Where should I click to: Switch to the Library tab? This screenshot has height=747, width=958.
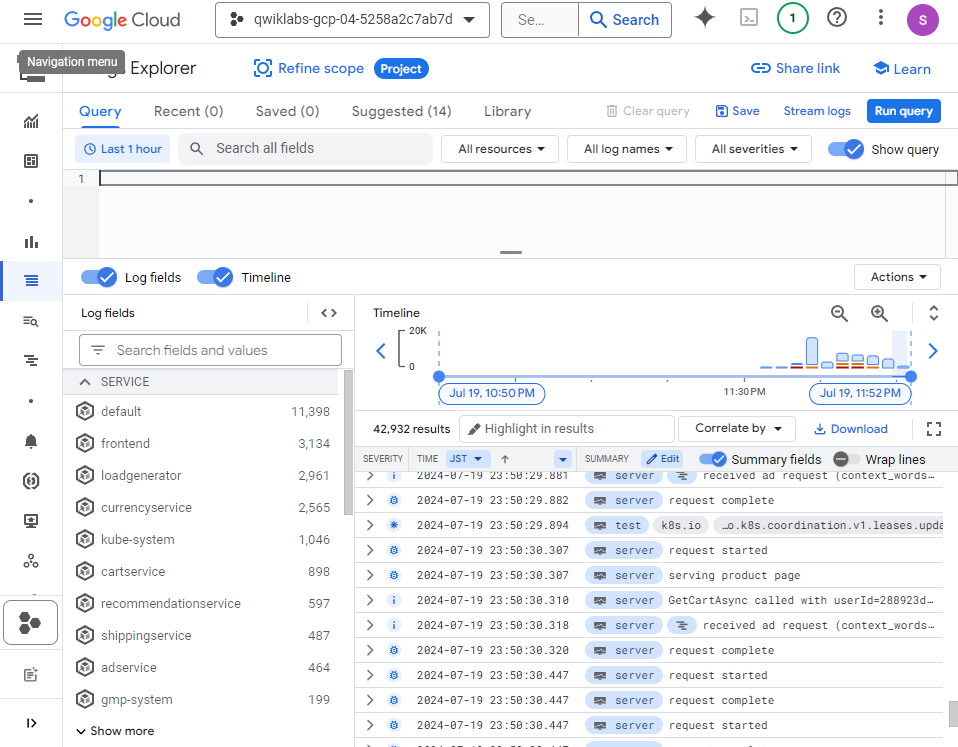coord(507,112)
